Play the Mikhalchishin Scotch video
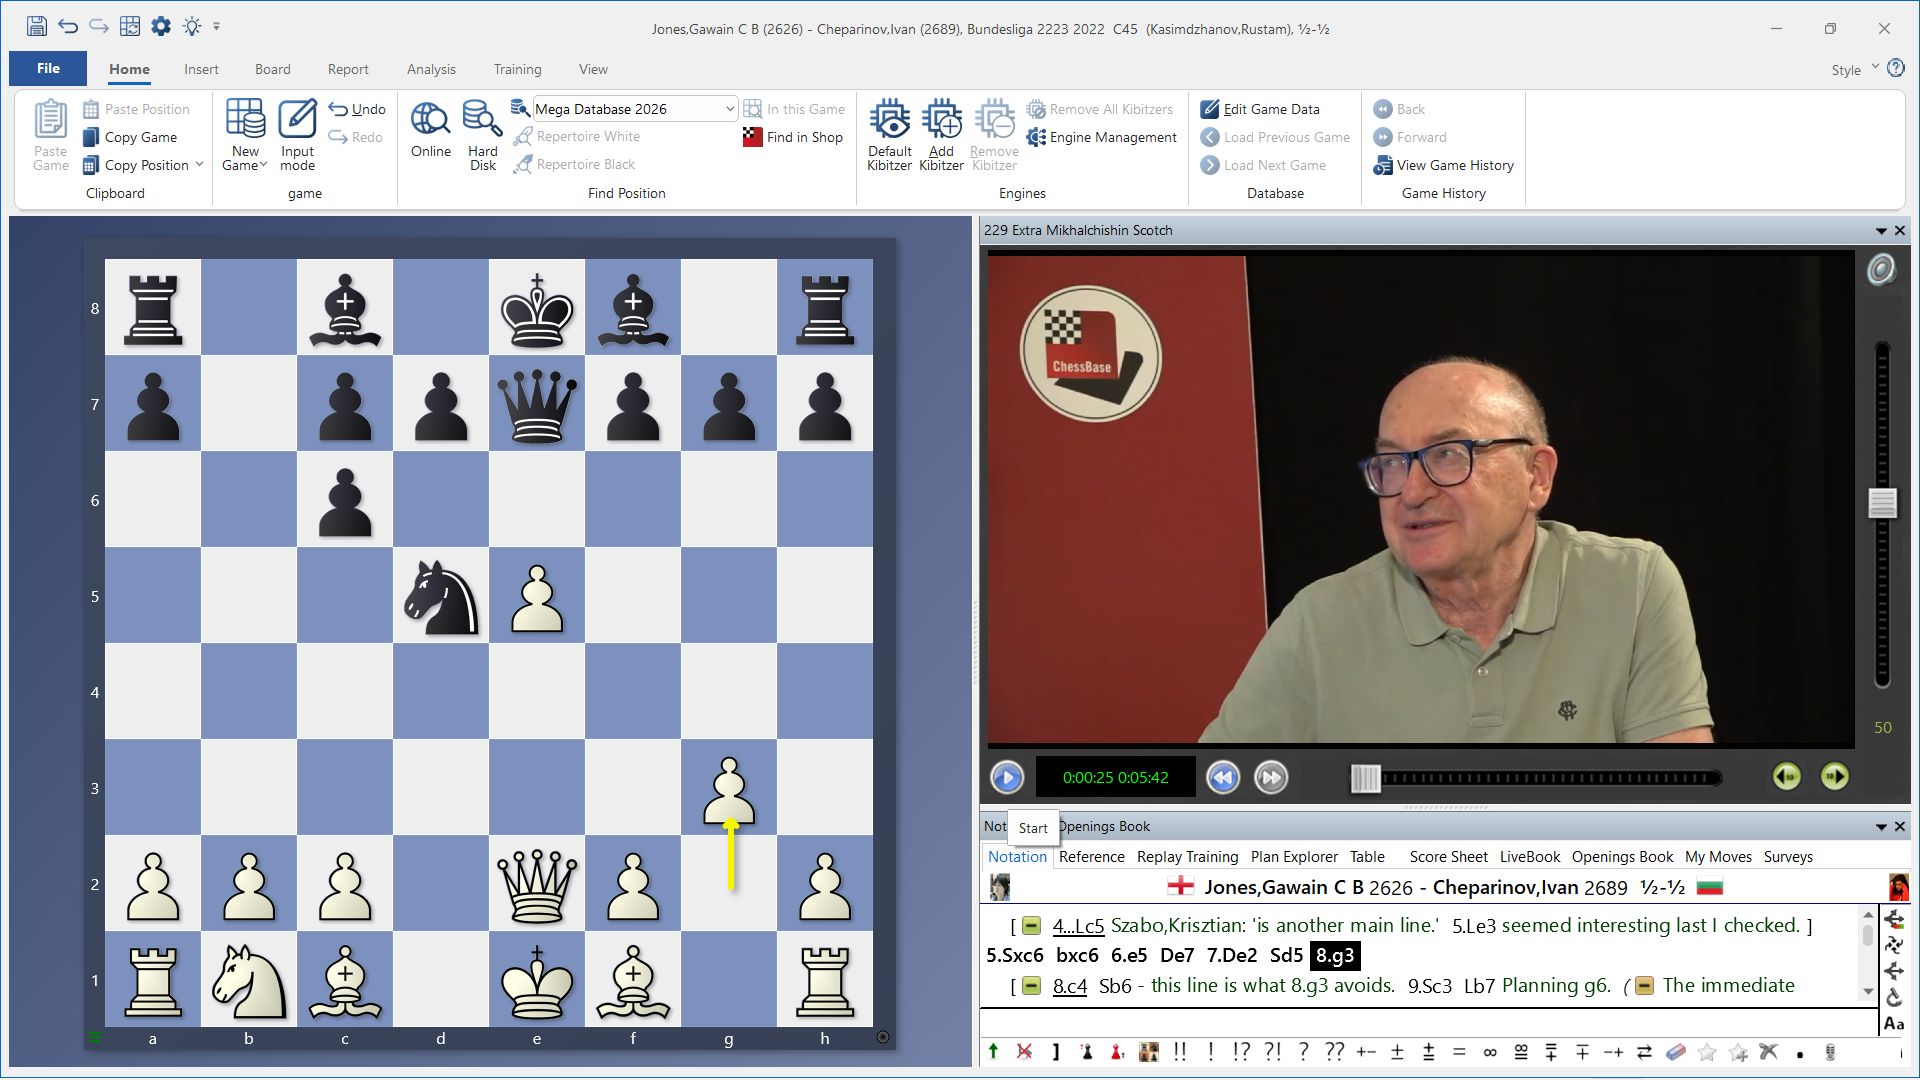The height and width of the screenshot is (1080, 1920). [x=1007, y=777]
